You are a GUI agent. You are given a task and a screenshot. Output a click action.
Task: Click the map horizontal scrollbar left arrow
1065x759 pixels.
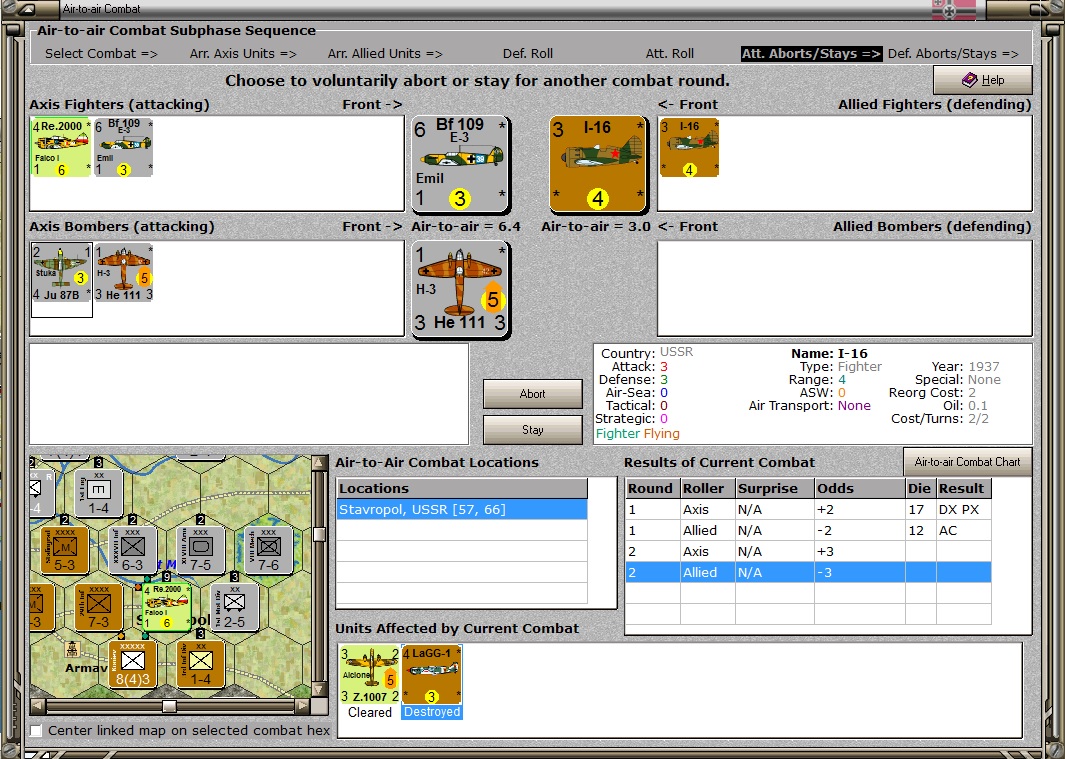pyautogui.click(x=37, y=706)
